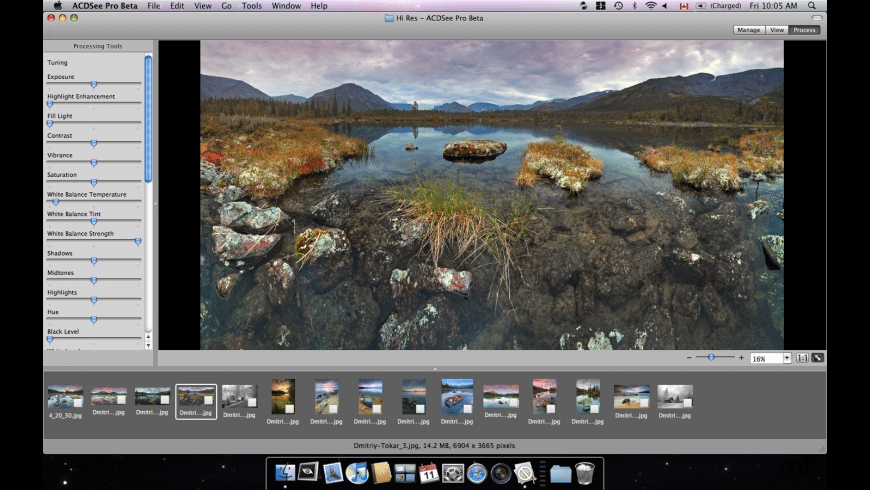
Task: Click the down arrow of tools panel scrollbar
Action: click(x=149, y=345)
